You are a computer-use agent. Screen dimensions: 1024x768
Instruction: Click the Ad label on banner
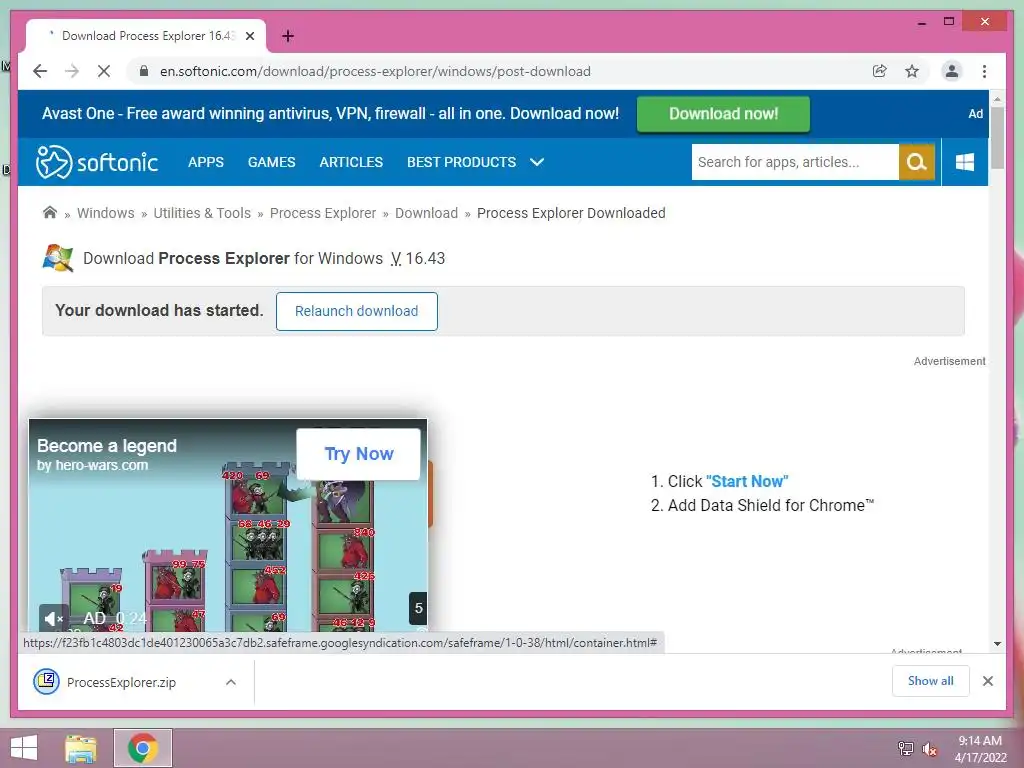975,114
